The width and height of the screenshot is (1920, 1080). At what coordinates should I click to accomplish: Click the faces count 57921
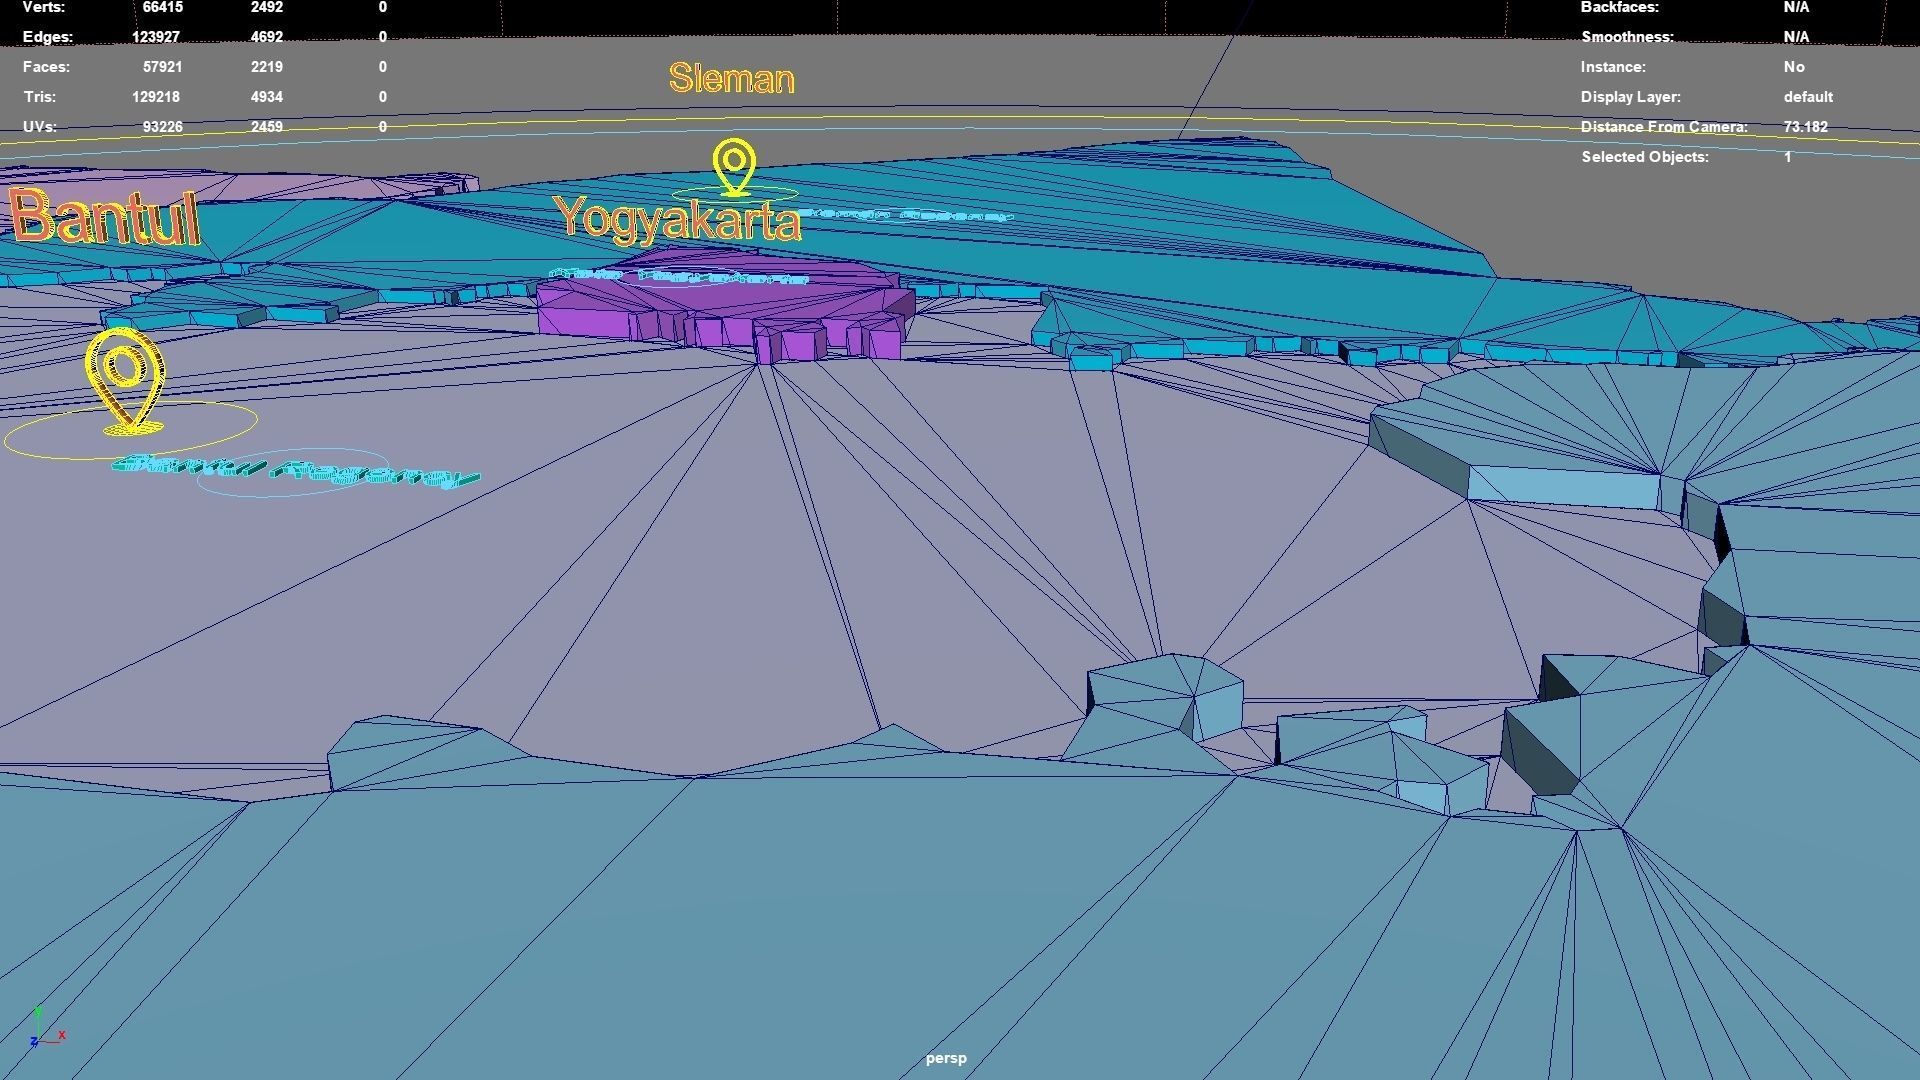click(162, 67)
